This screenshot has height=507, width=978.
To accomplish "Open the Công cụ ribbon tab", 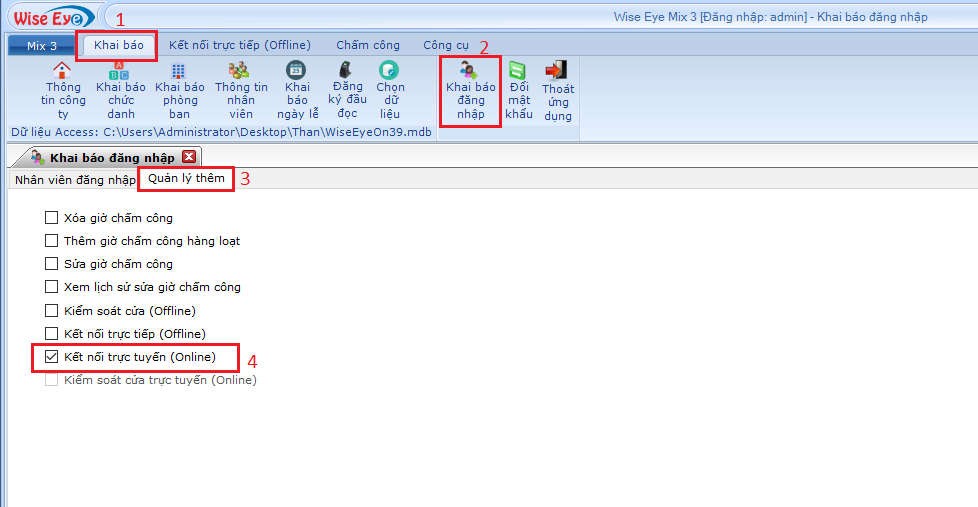I will point(444,45).
